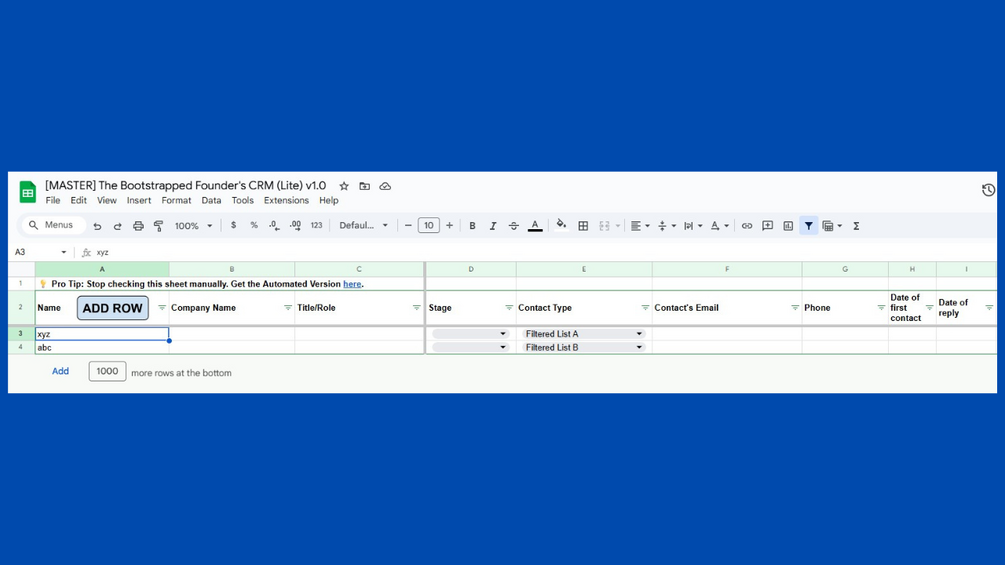Format as currency
Image resolution: width=1005 pixels, height=565 pixels.
click(x=233, y=225)
